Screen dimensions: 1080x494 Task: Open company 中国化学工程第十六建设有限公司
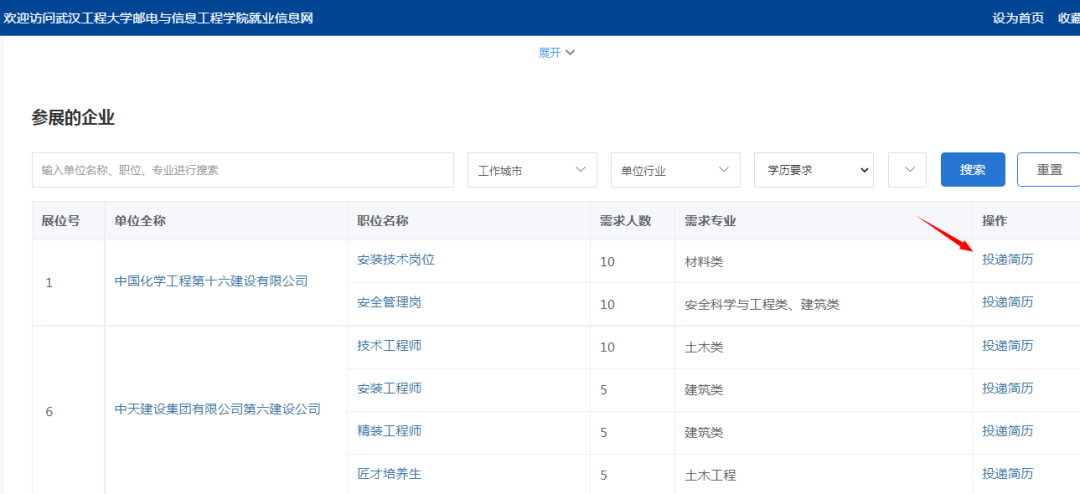(211, 281)
